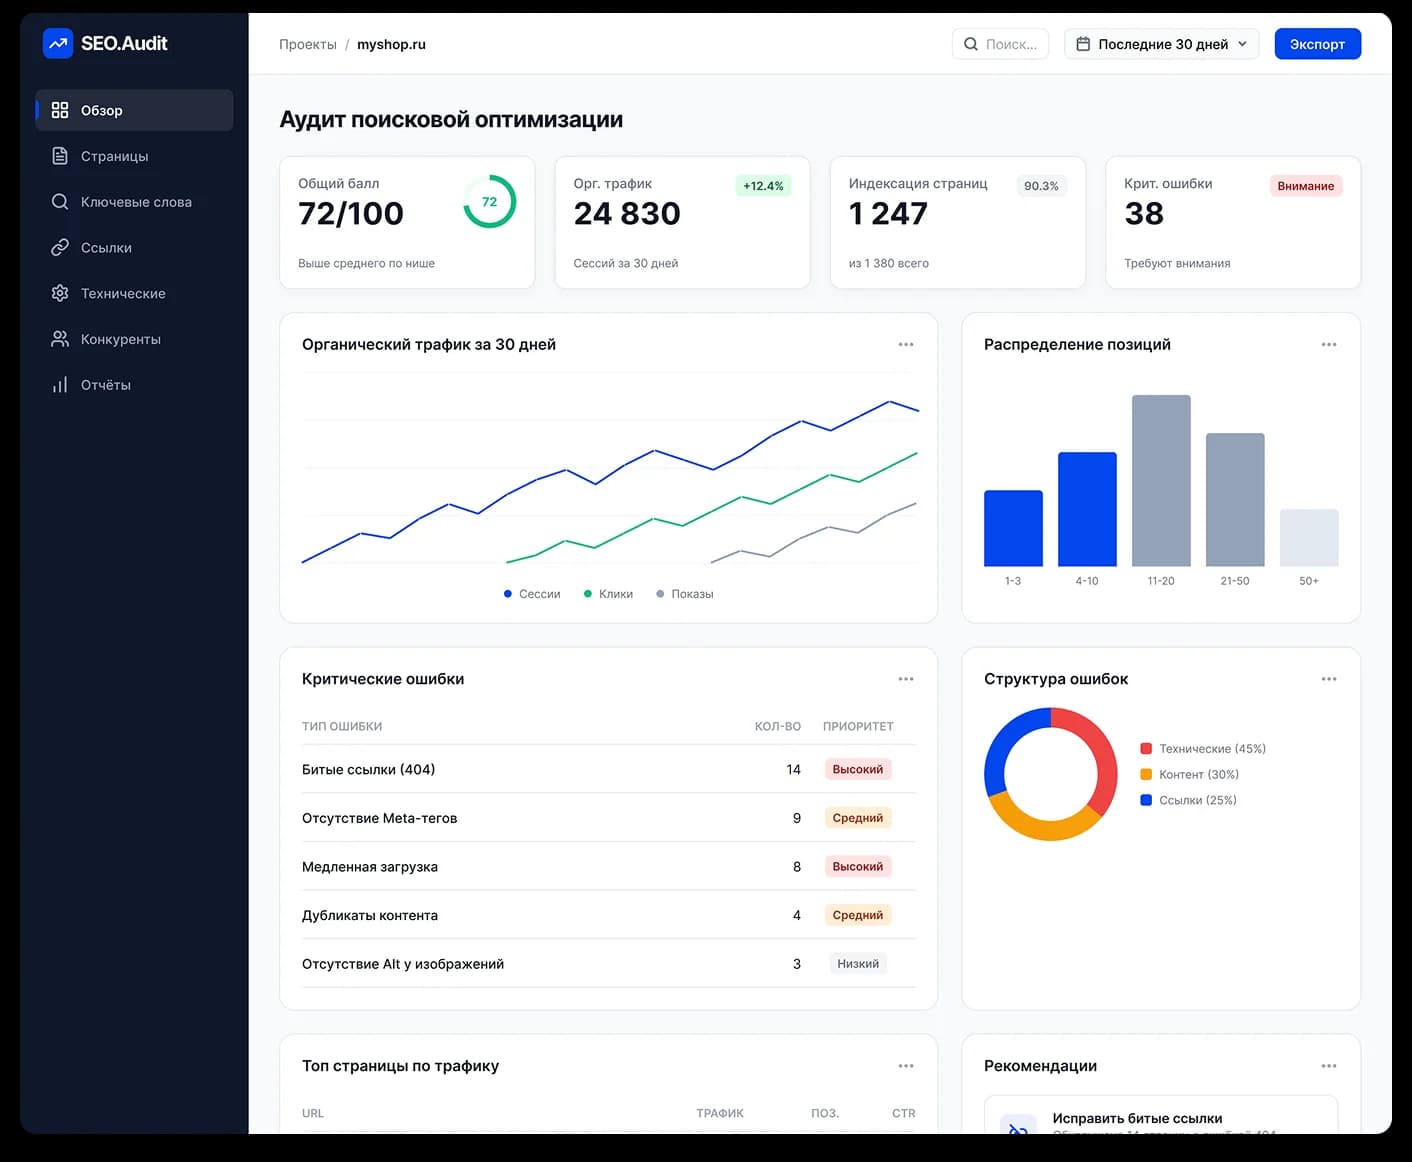Open the Обзор section
This screenshot has height=1162, width=1412.
click(x=134, y=110)
